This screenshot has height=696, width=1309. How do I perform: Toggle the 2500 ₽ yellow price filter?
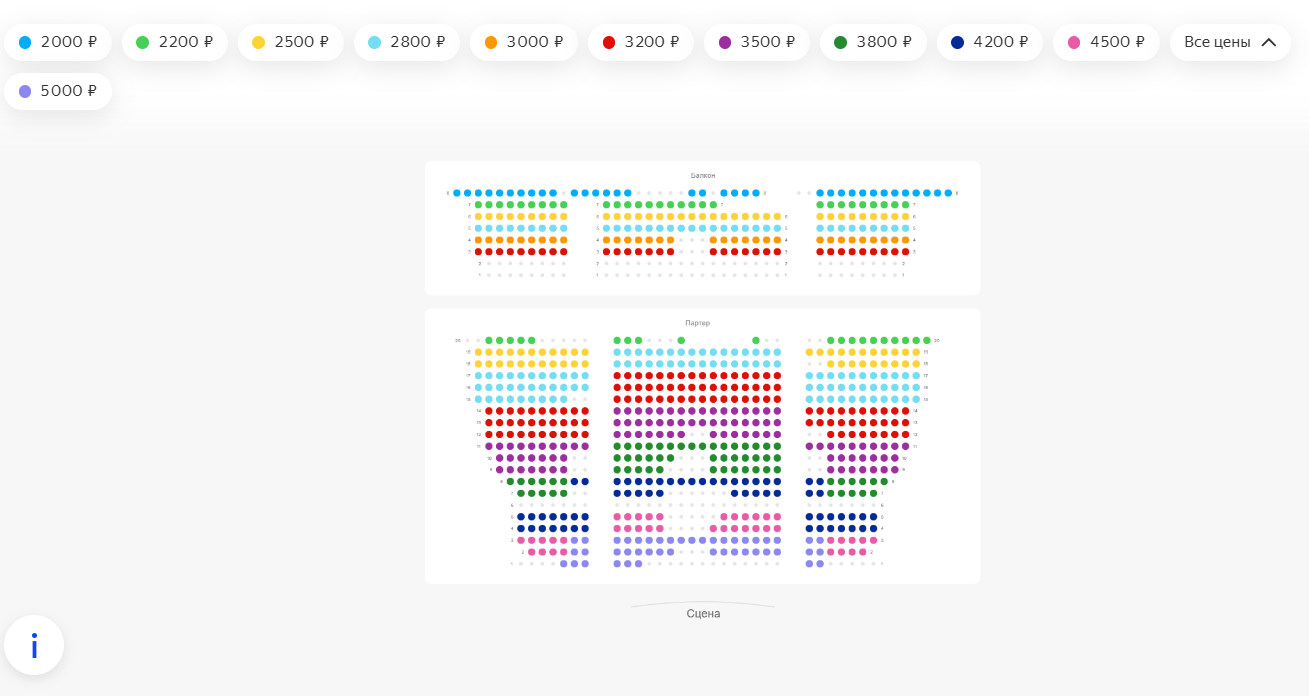click(x=290, y=42)
